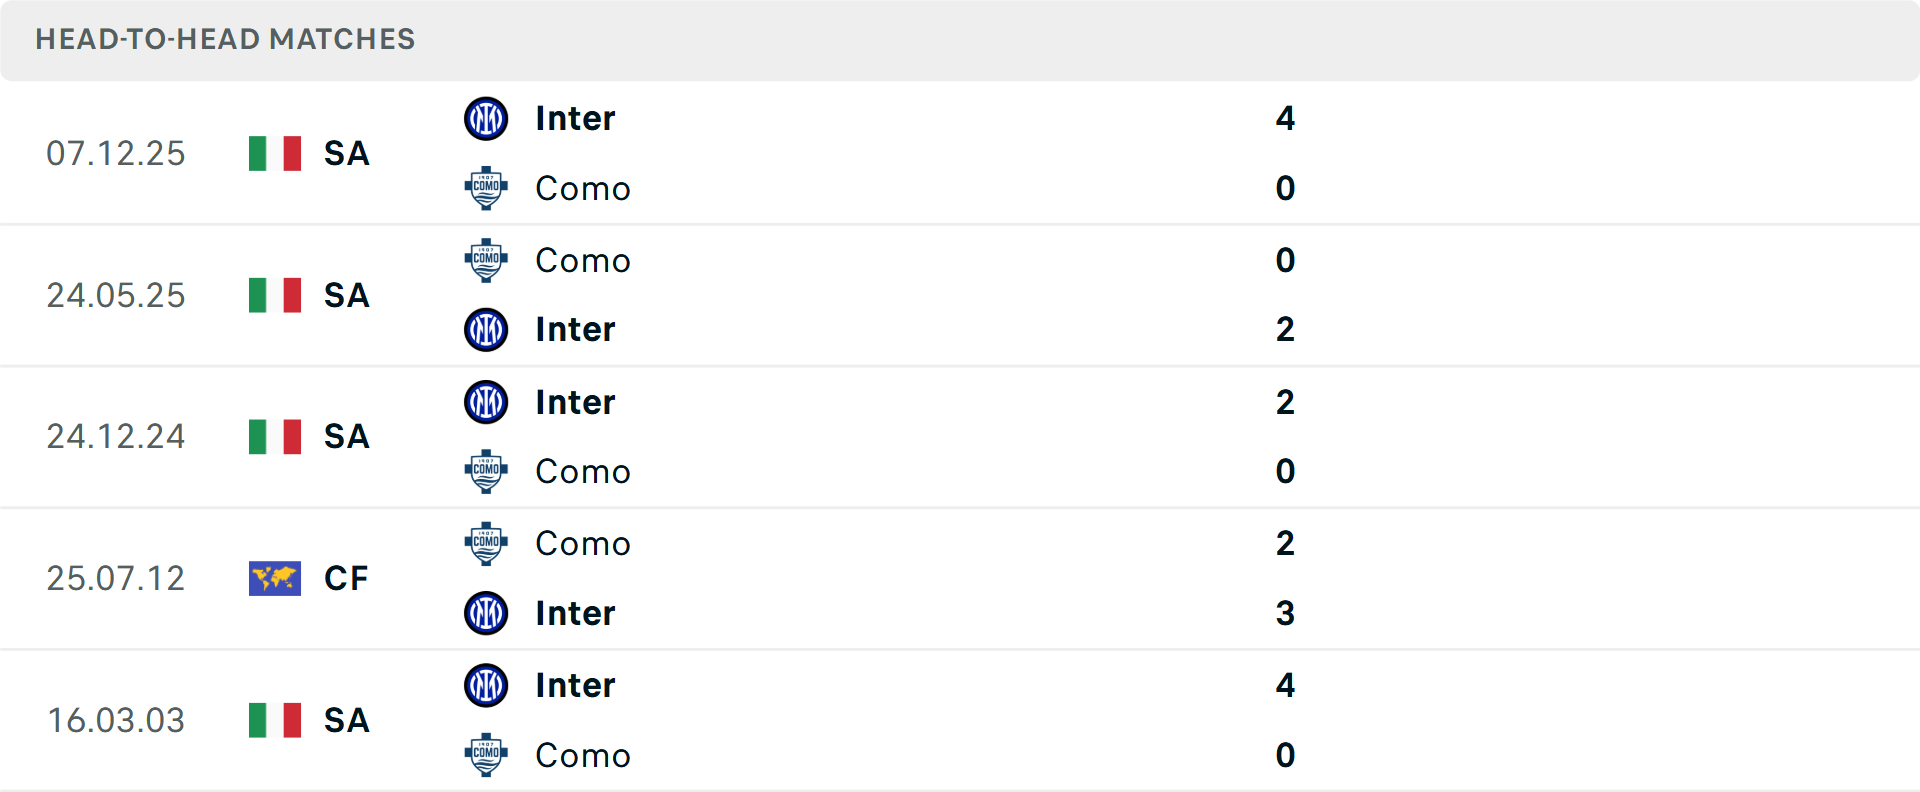1920x792 pixels.
Task: Click Italy flag in 24.12.24 row
Action: (x=275, y=437)
